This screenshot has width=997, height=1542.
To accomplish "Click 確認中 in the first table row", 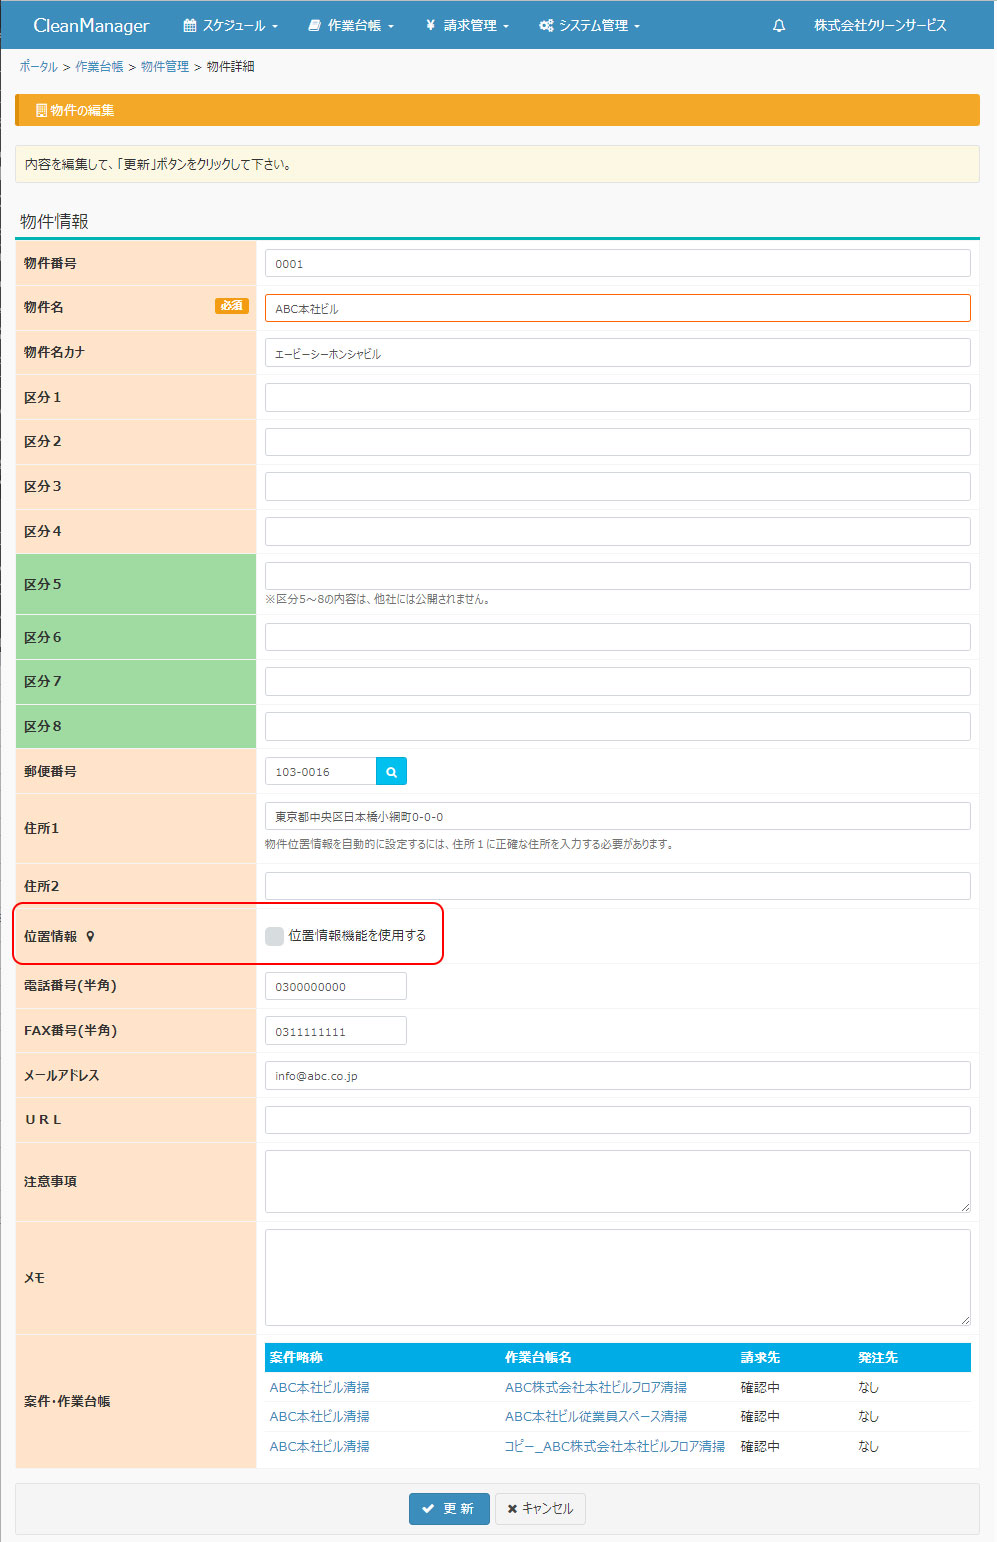I will (x=760, y=1387).
